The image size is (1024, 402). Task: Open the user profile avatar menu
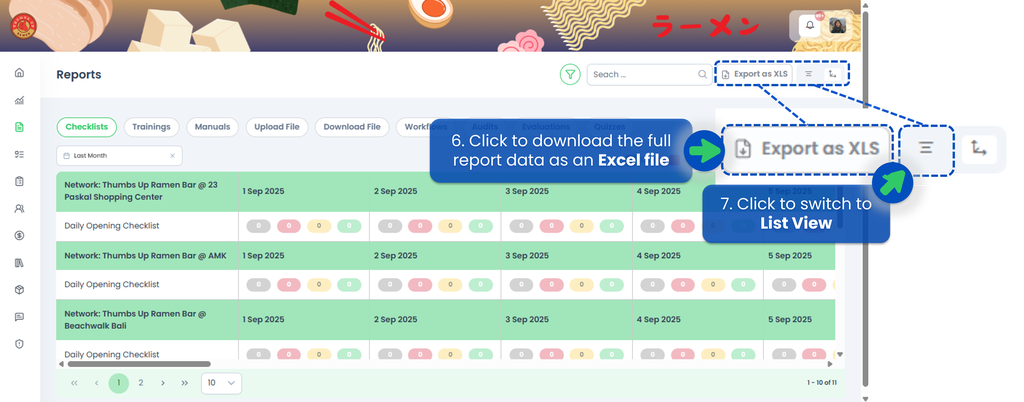point(838,26)
